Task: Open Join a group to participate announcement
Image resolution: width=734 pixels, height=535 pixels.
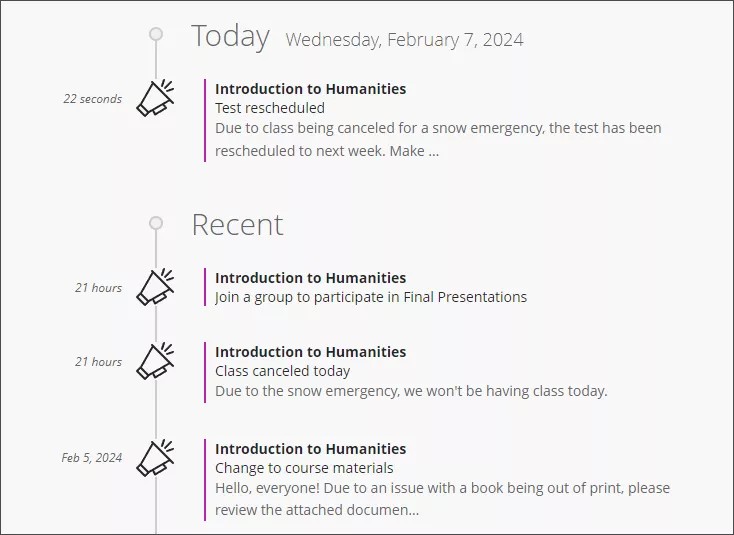Action: [x=370, y=297]
